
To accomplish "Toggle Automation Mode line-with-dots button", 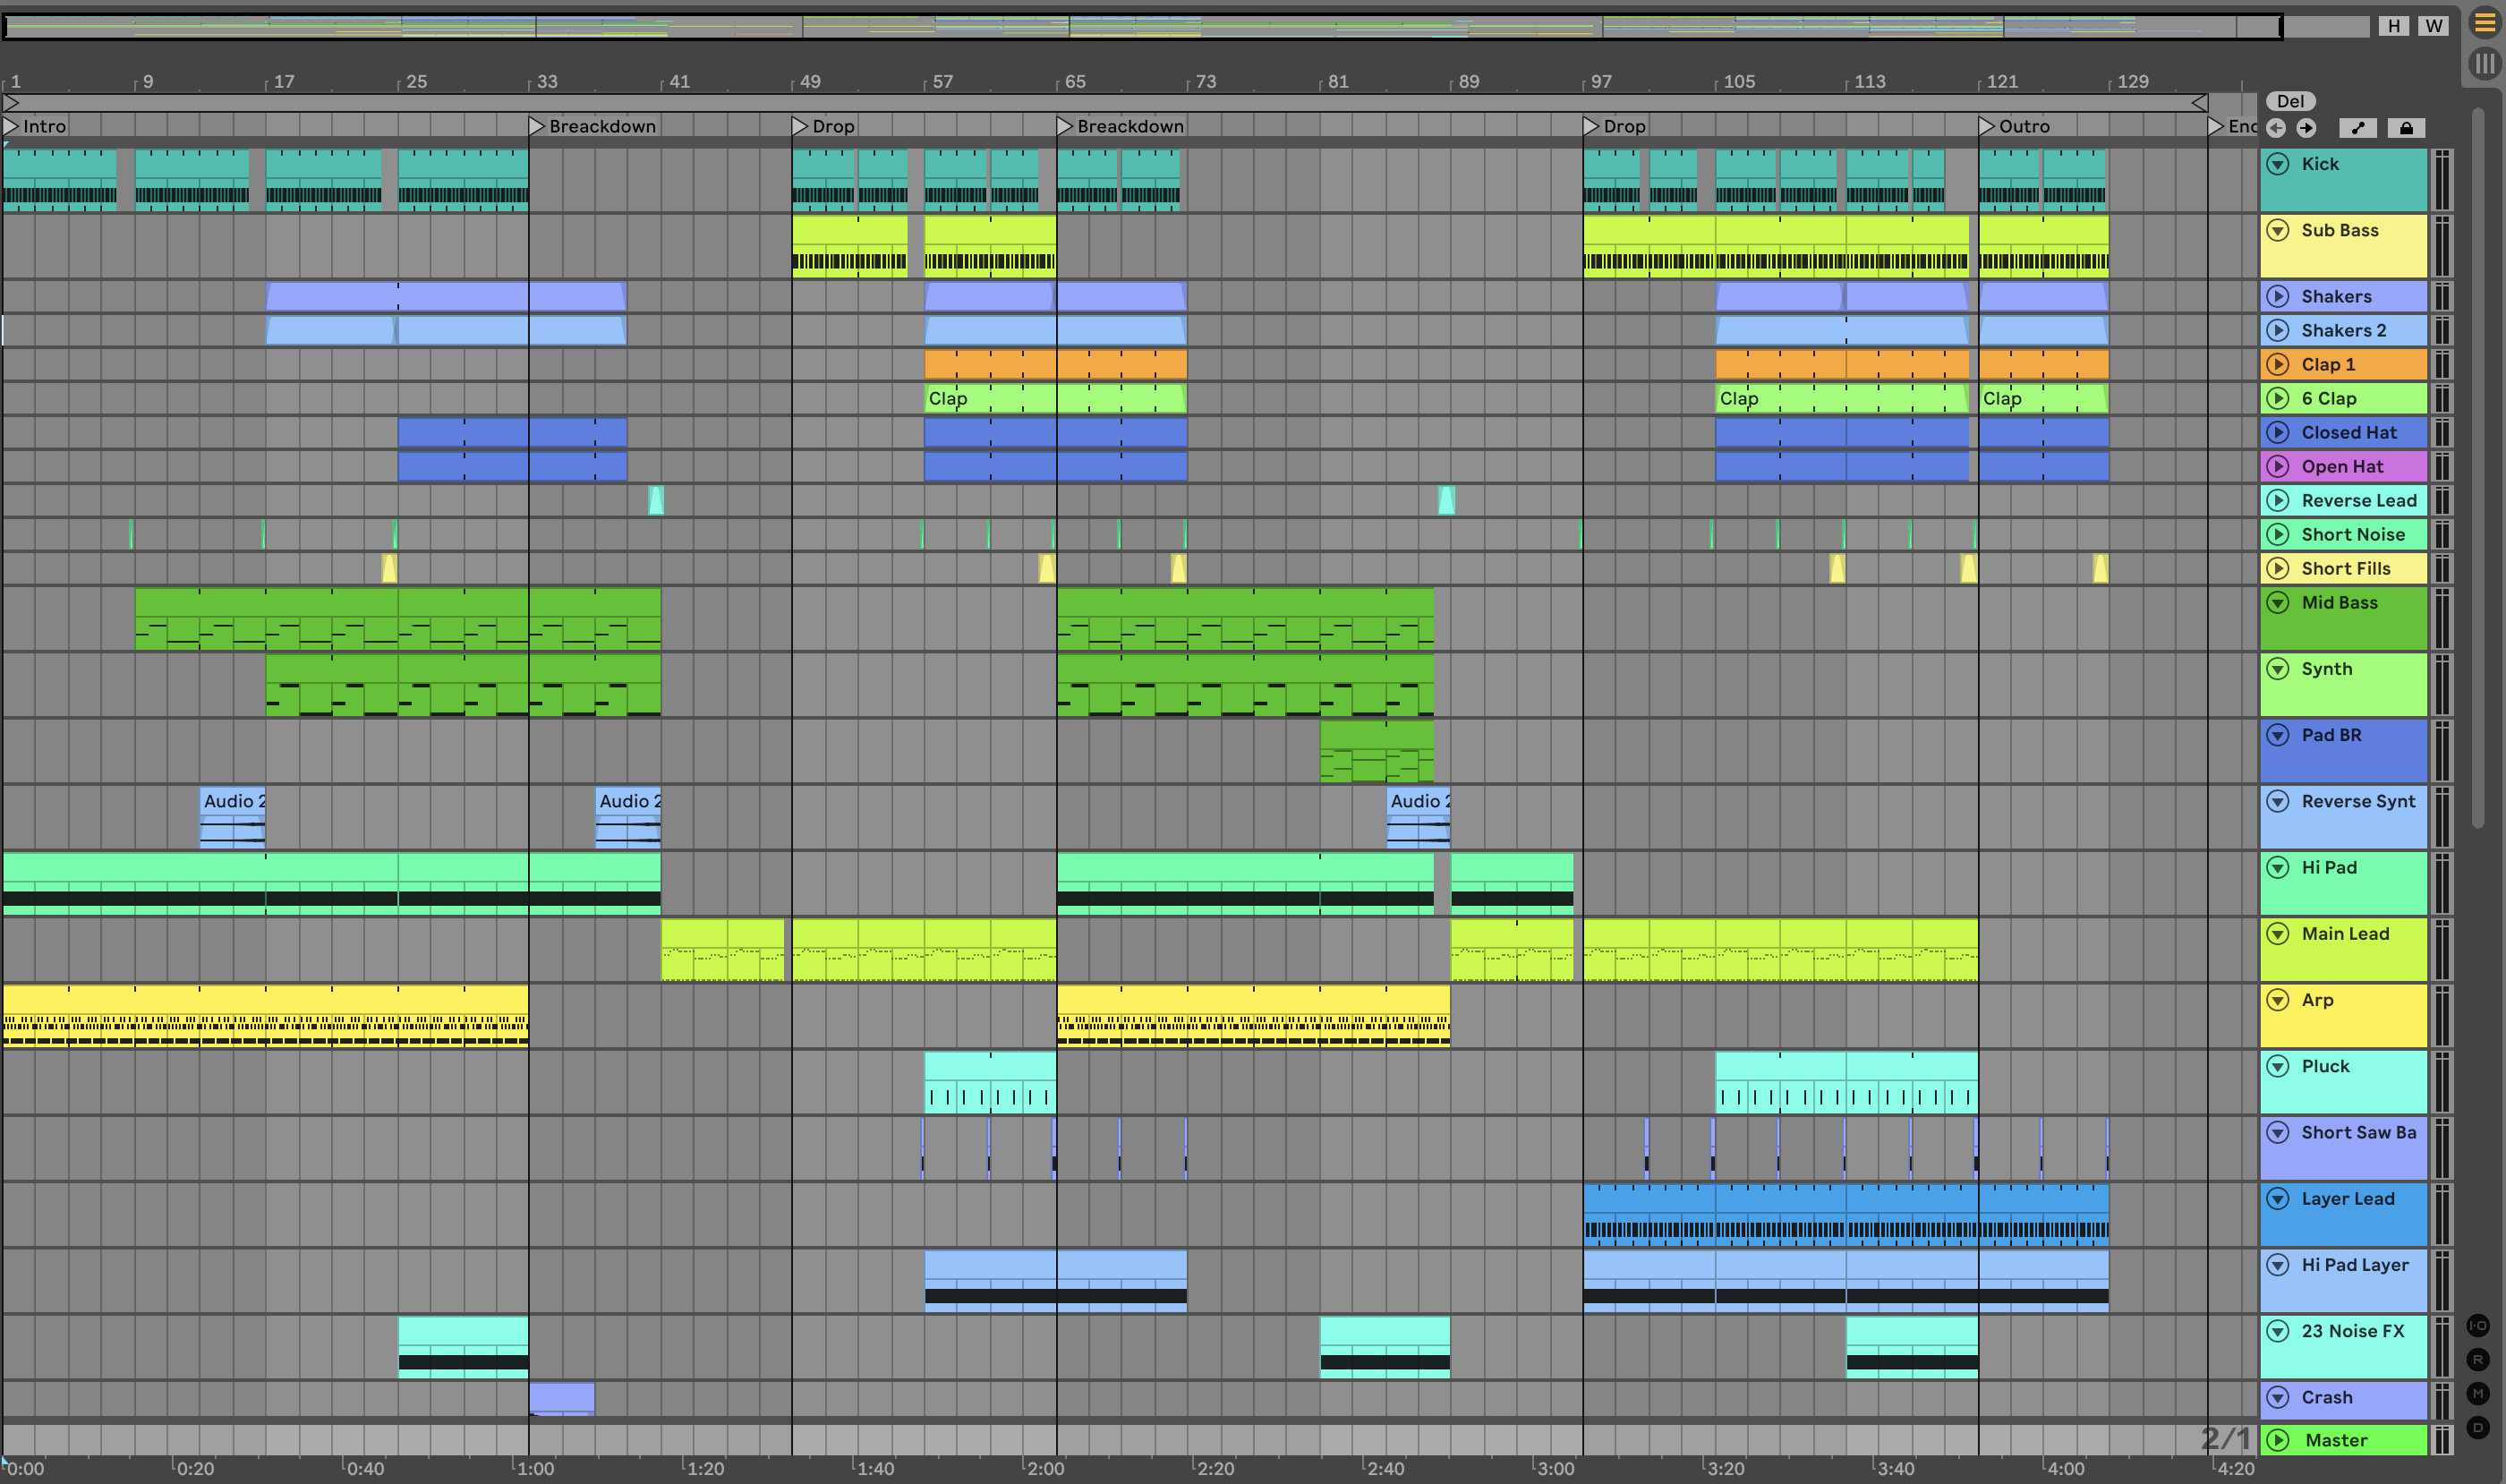I will pos(2358,128).
